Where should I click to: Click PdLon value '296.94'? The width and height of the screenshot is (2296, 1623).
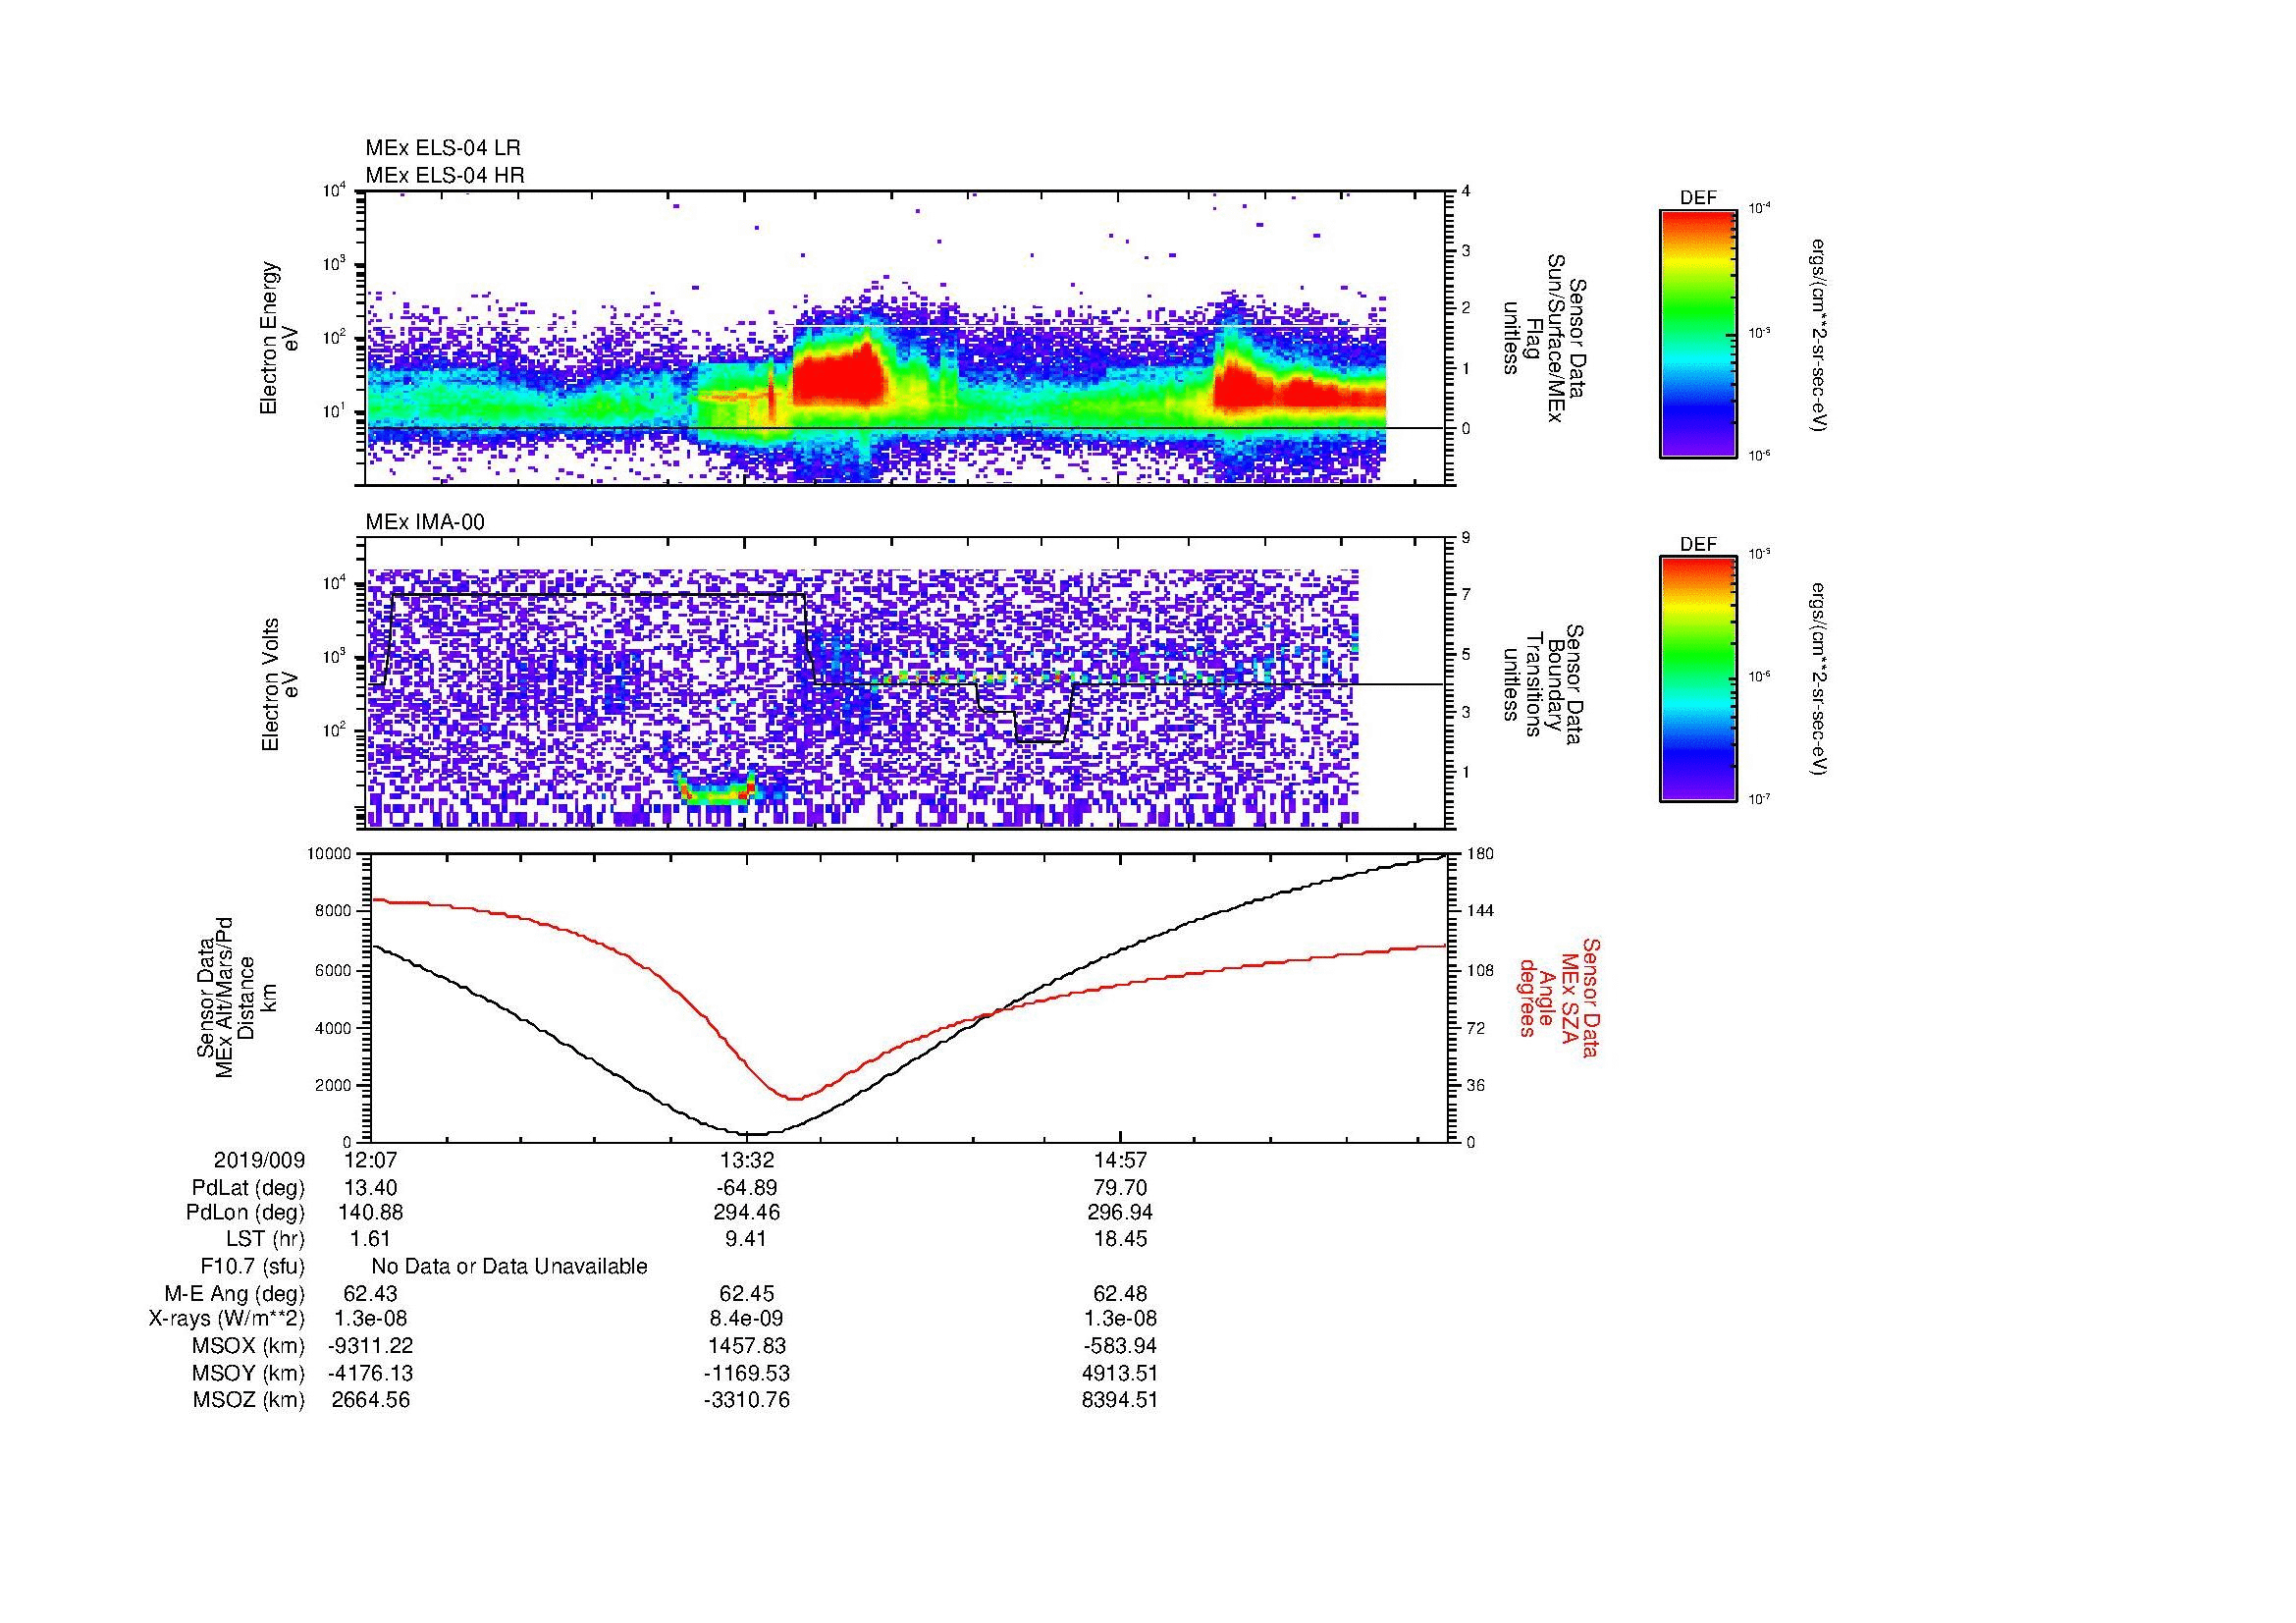(x=1121, y=1213)
